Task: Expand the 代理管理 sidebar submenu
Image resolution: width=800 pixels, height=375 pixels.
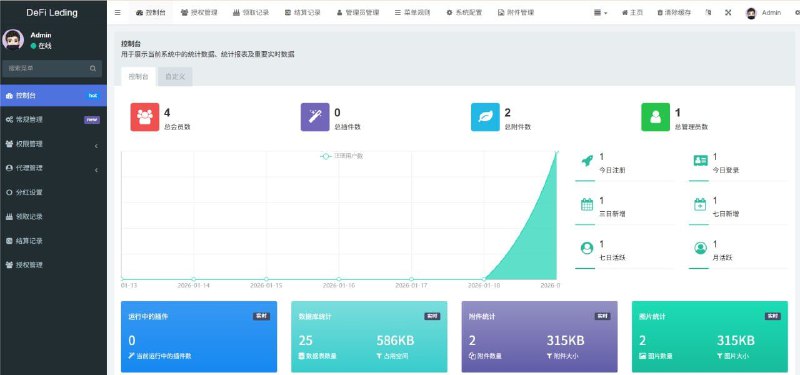Action: 53,168
